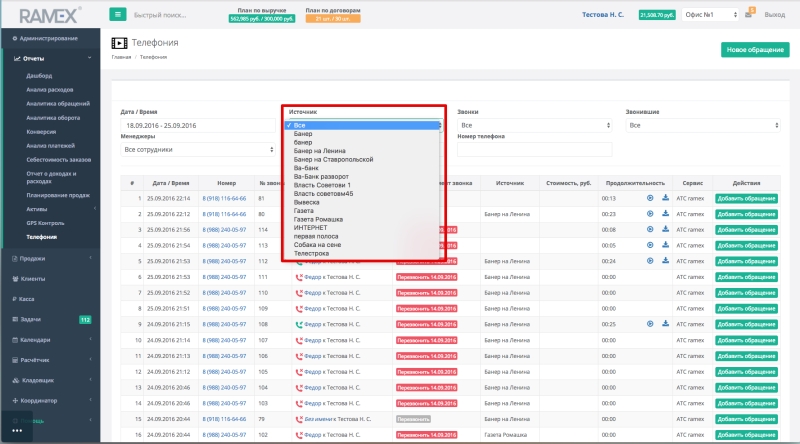Download the recording of call number 108
Image resolution: width=800 pixels, height=444 pixels.
665,324
